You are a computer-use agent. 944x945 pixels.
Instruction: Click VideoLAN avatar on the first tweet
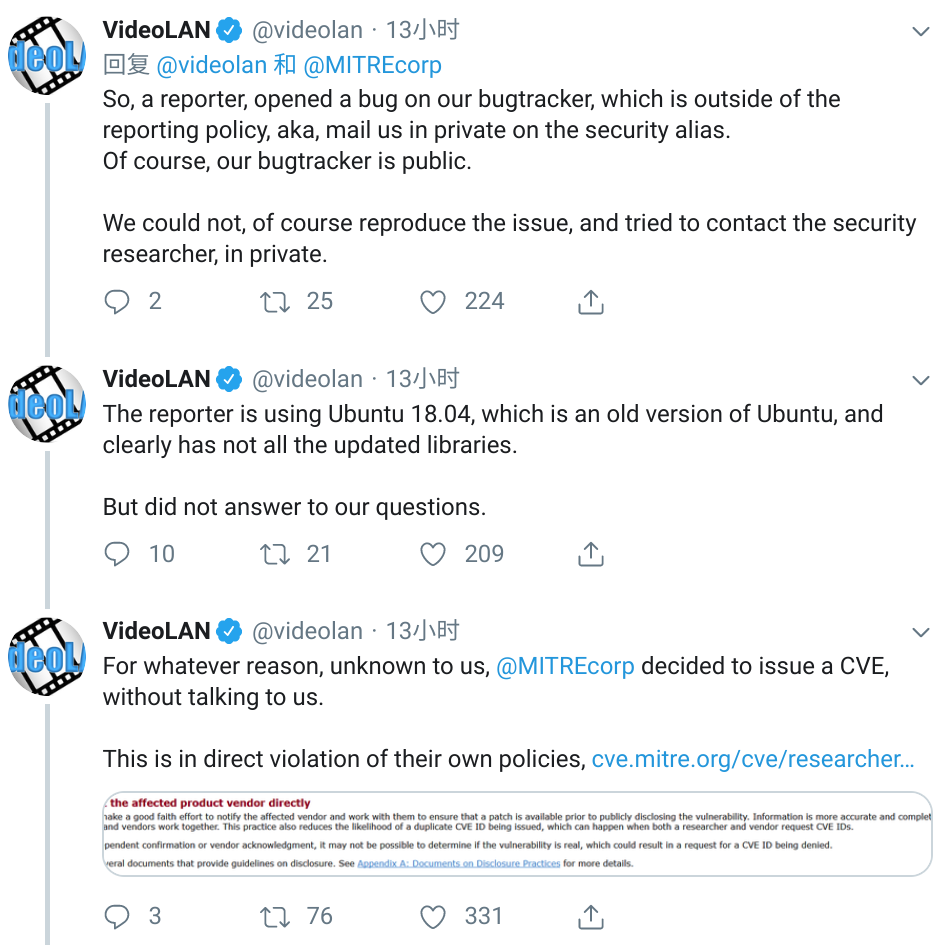47,54
